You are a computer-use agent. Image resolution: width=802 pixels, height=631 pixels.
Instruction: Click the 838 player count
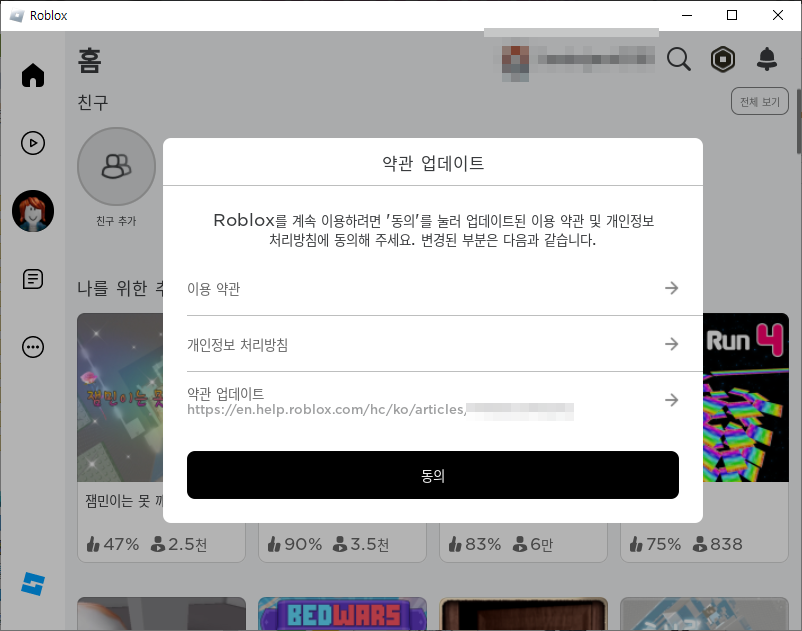(x=726, y=544)
